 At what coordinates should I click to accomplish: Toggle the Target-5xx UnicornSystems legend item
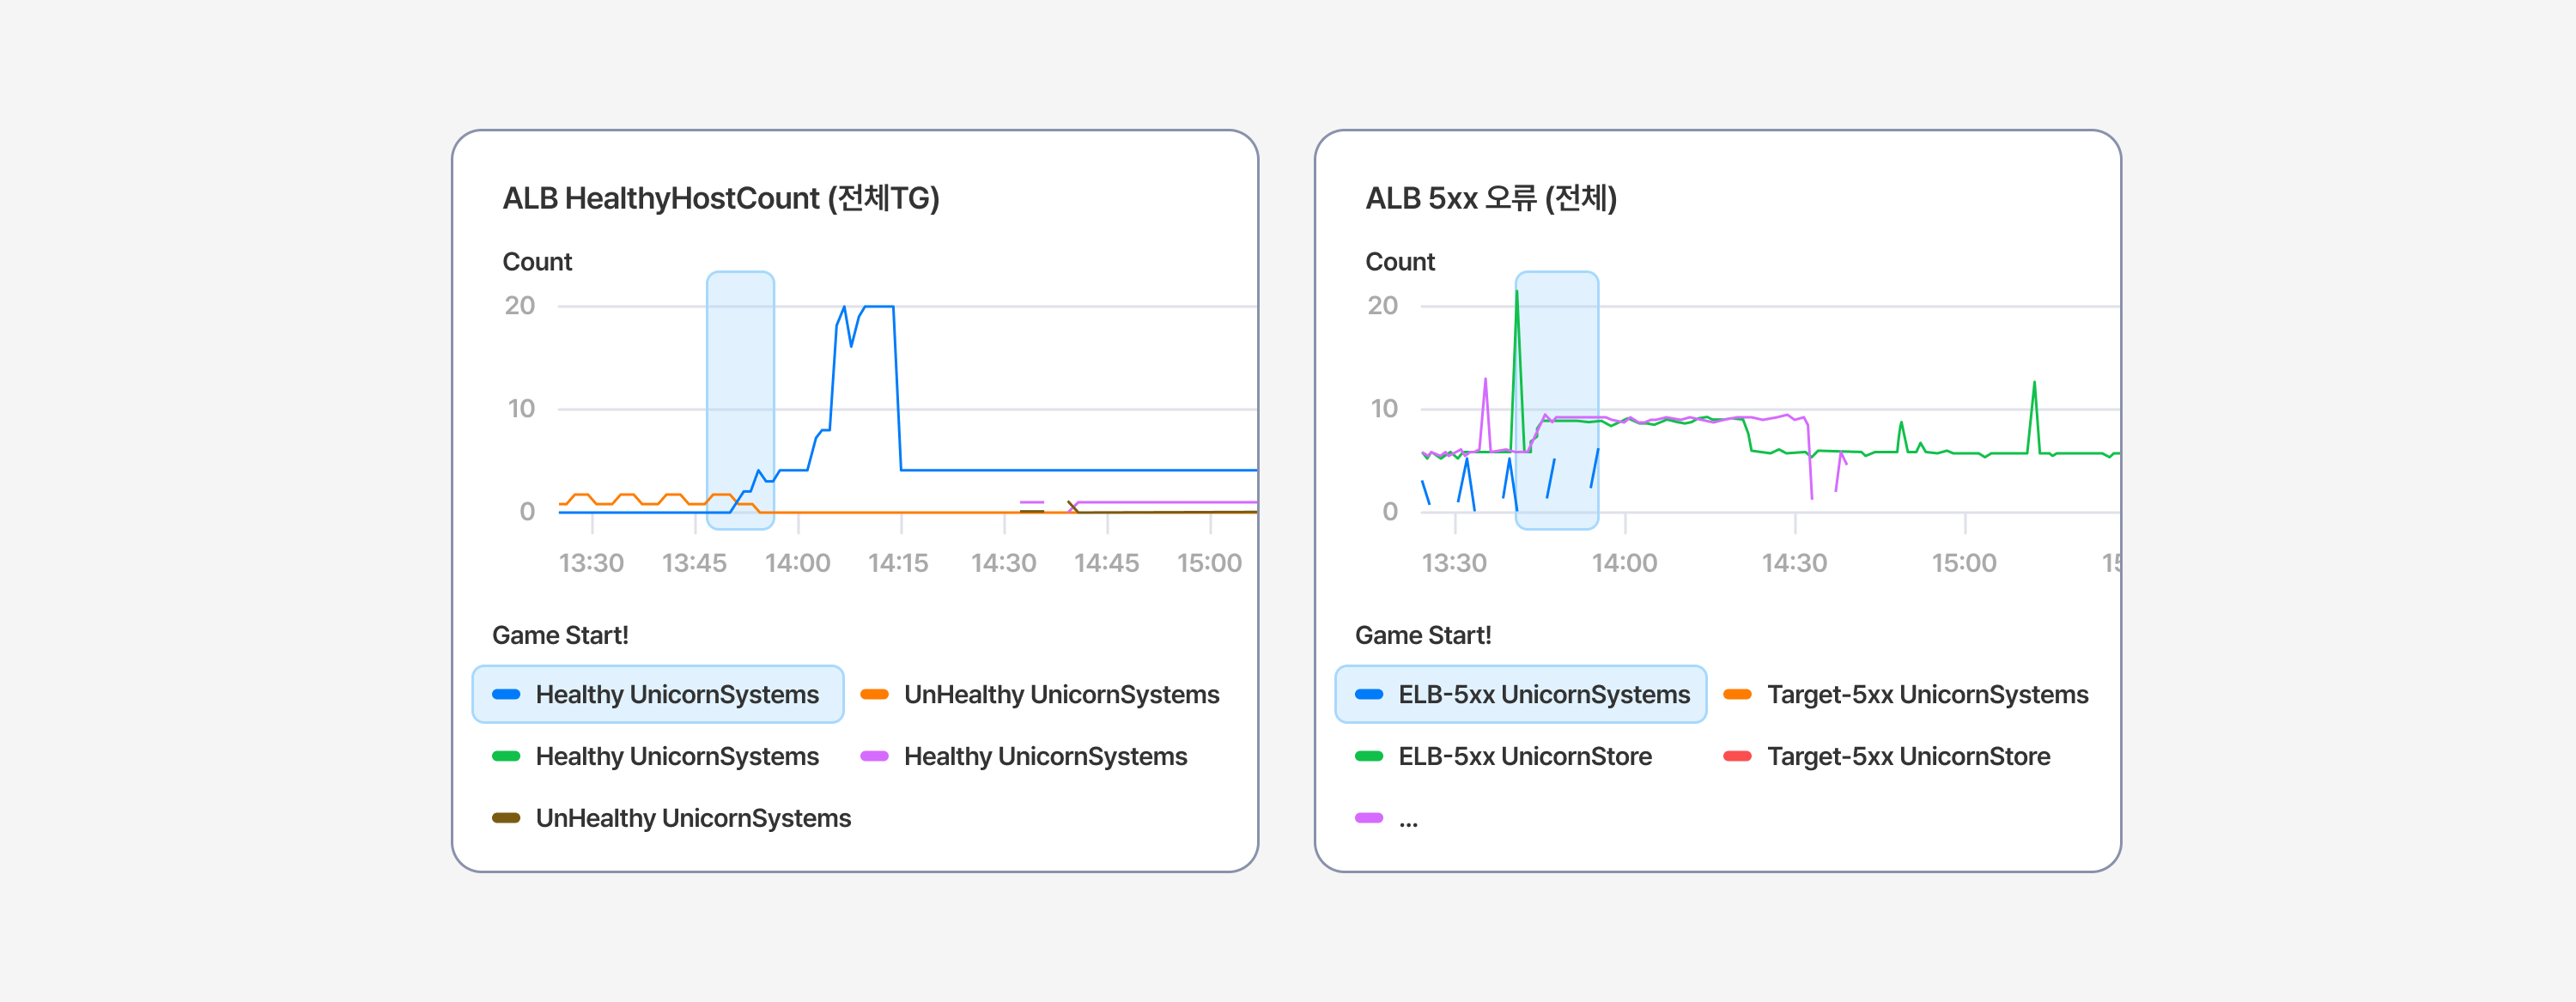point(1906,694)
